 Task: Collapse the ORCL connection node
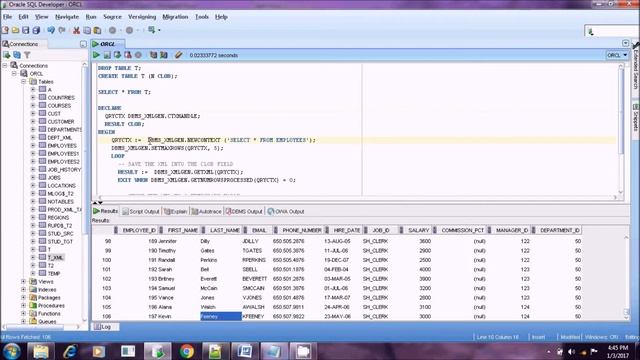pos(14,73)
